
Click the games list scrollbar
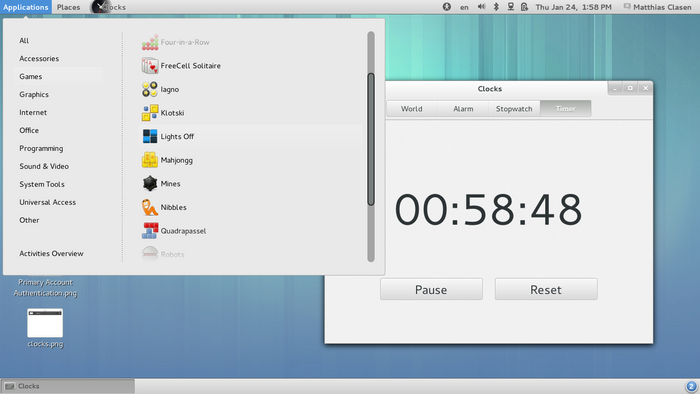(x=371, y=139)
